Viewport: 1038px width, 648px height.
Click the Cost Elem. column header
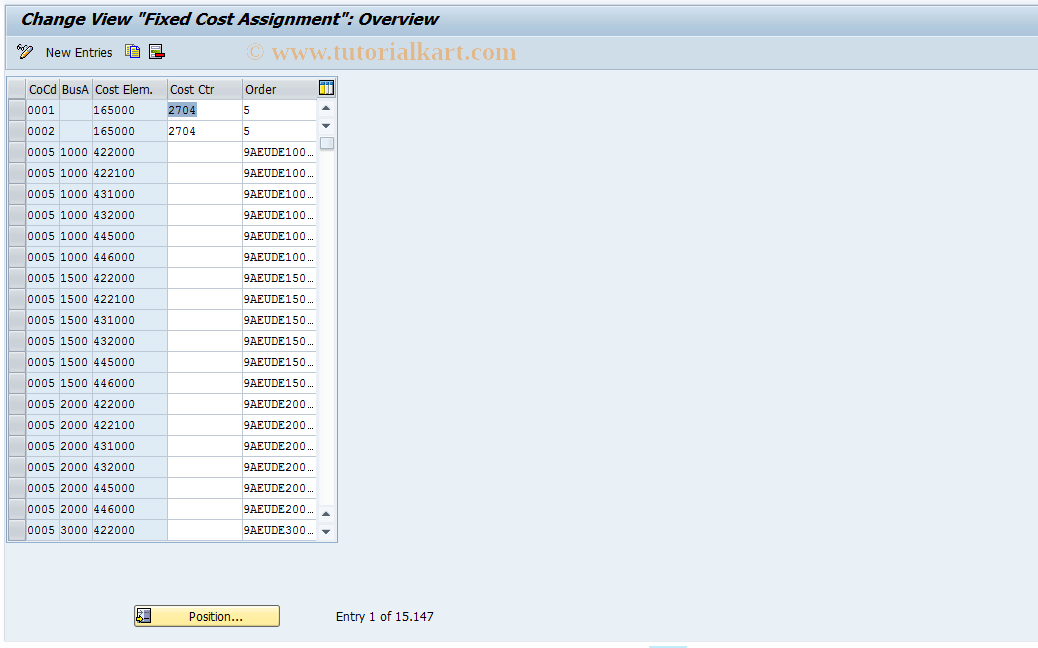pyautogui.click(x=130, y=89)
